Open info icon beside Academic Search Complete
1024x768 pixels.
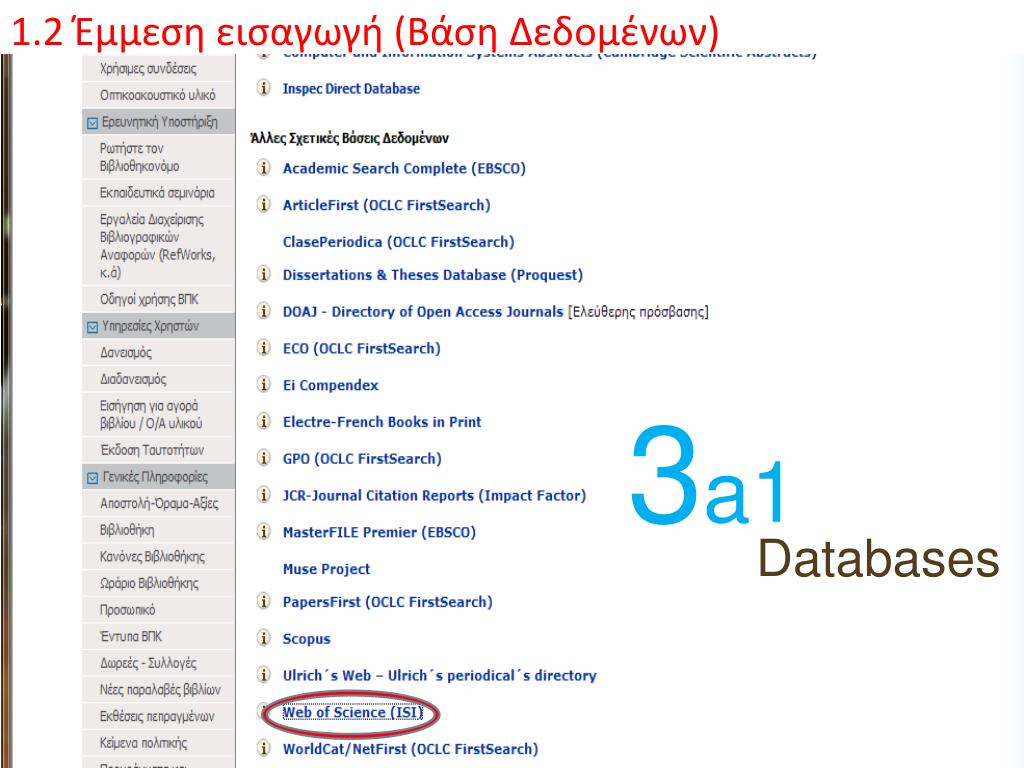pyautogui.click(x=263, y=168)
